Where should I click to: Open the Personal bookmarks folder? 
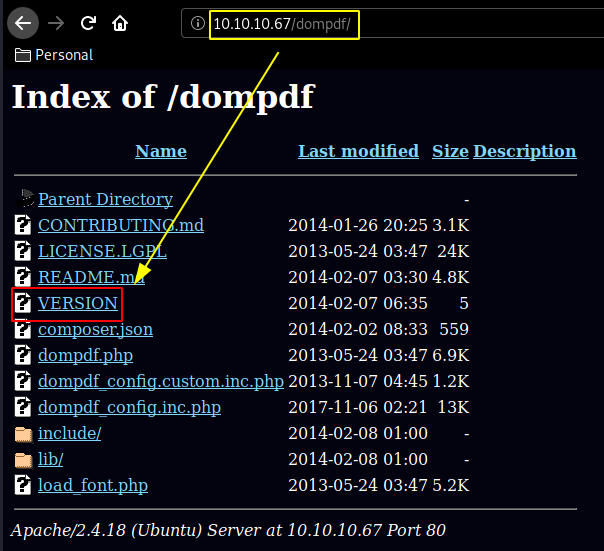[54, 55]
